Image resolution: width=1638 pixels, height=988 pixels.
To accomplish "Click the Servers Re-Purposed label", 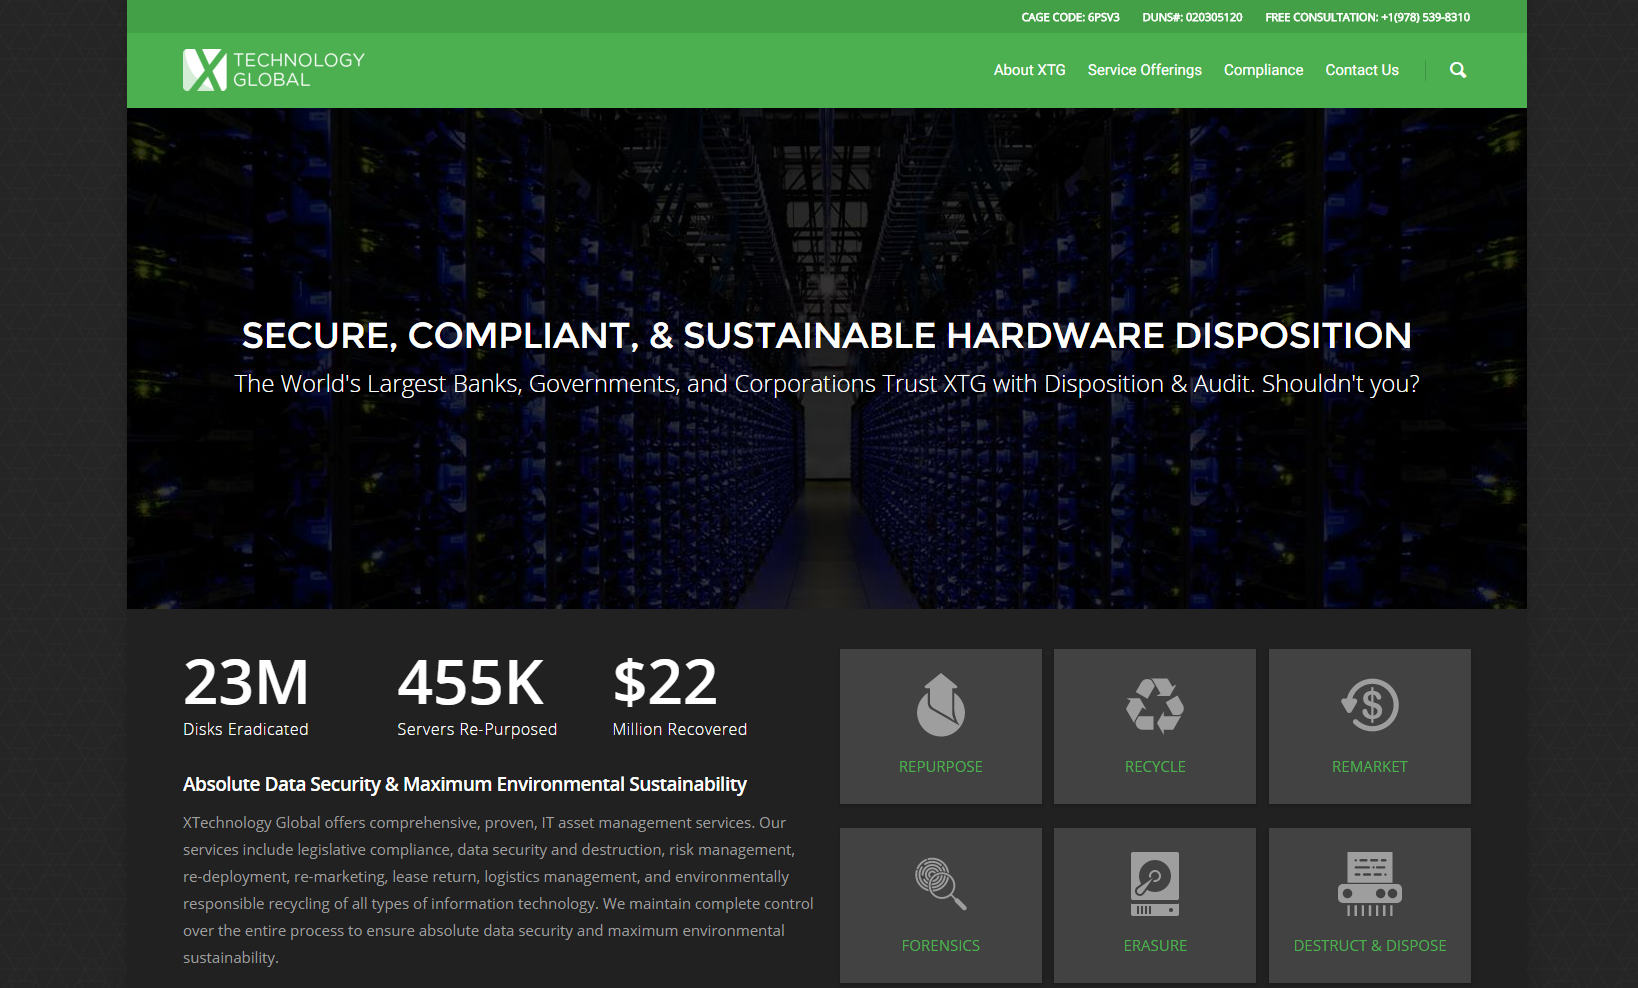I will (x=477, y=729).
